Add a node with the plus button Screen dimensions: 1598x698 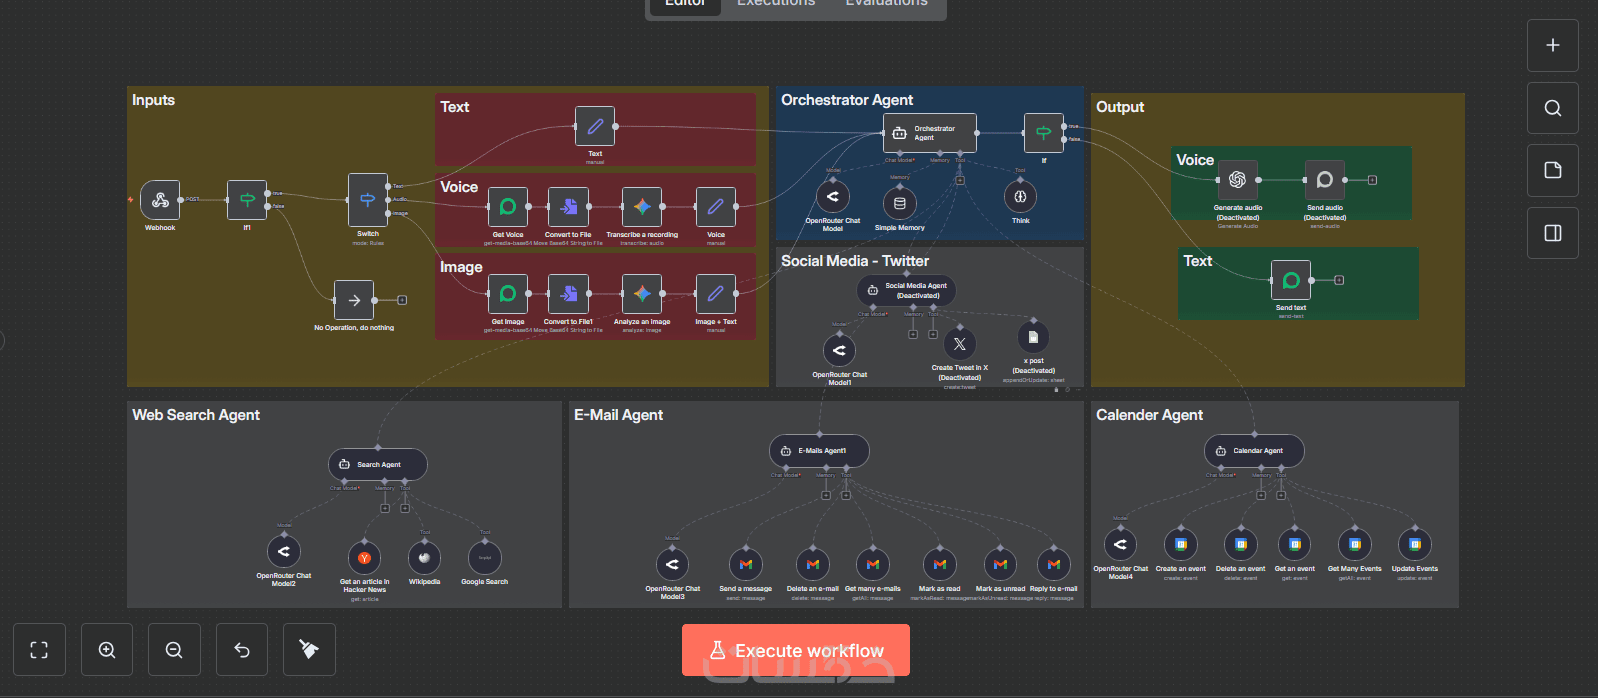(1553, 45)
